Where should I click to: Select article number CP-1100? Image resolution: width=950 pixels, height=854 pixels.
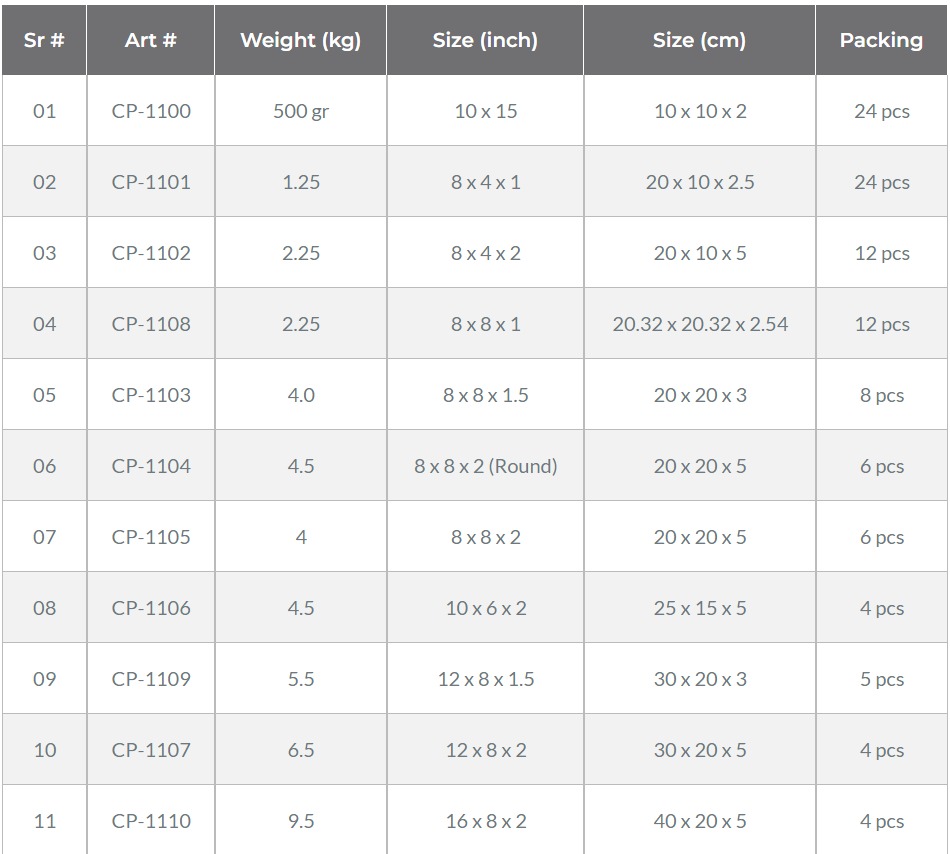click(x=151, y=111)
